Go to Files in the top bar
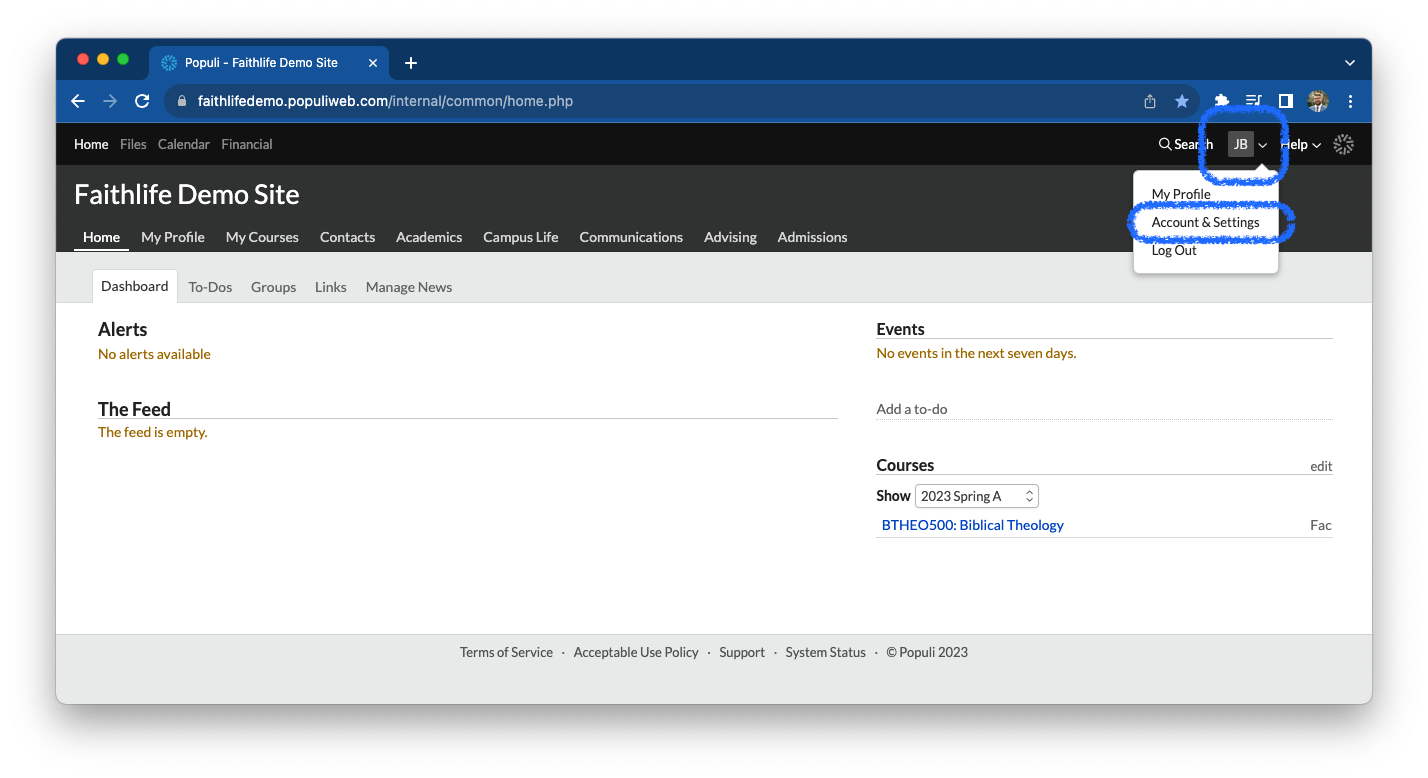Viewport: 1428px width, 778px height. click(133, 144)
